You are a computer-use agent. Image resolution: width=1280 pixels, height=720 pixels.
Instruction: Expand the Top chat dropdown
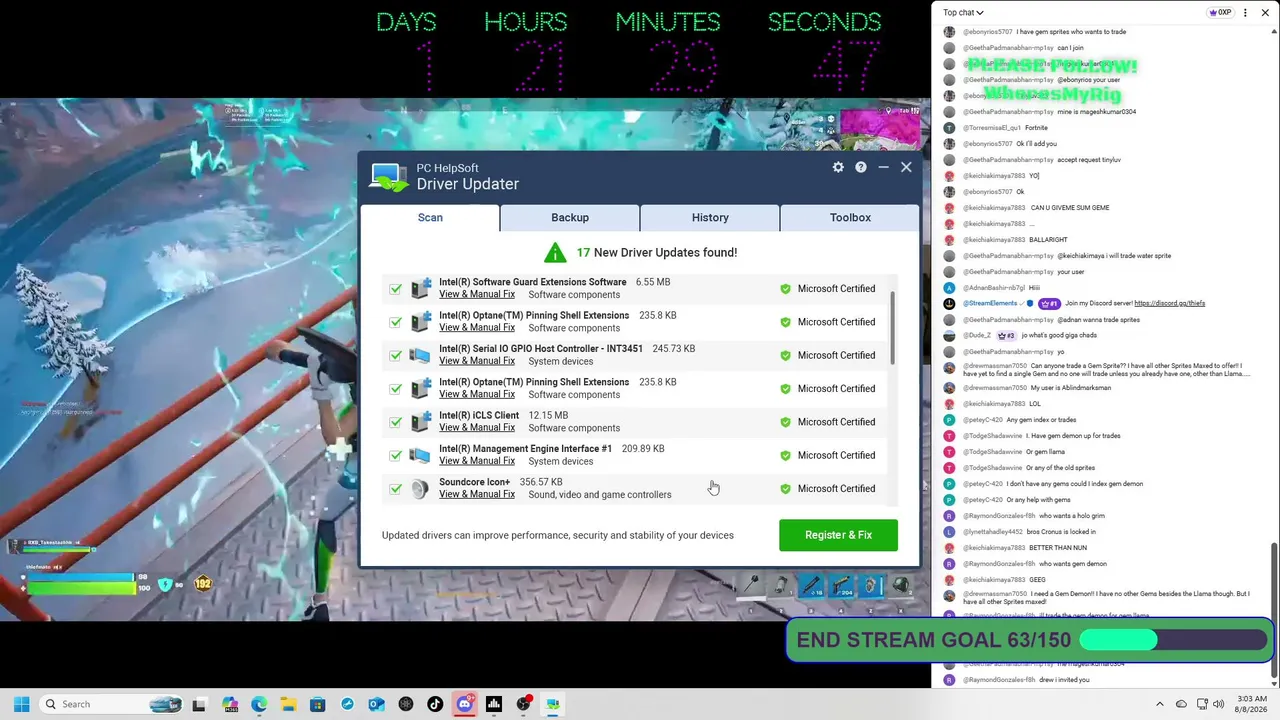click(963, 13)
